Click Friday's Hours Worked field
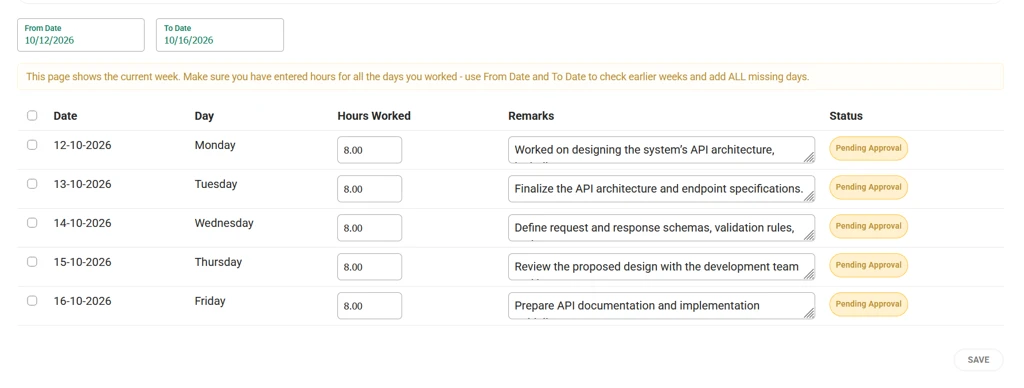Image resolution: width=1024 pixels, height=388 pixels. pos(370,306)
